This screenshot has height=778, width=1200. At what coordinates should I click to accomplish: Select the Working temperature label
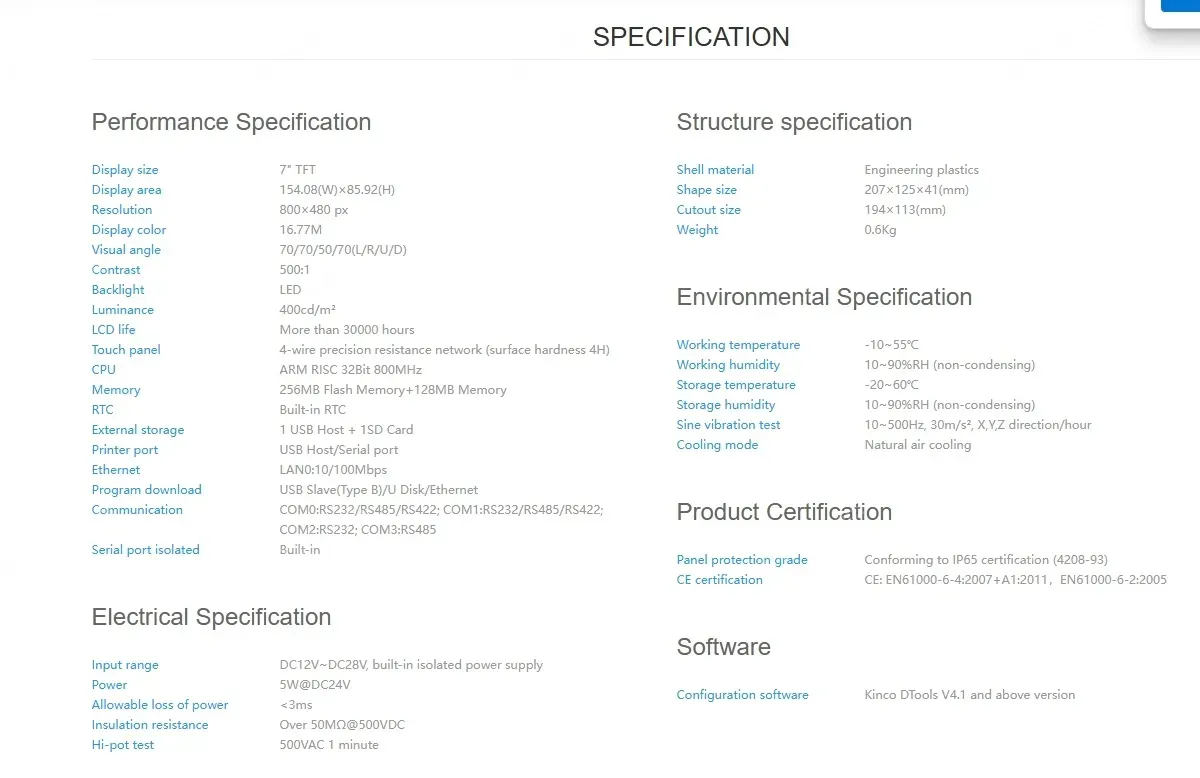click(x=738, y=345)
